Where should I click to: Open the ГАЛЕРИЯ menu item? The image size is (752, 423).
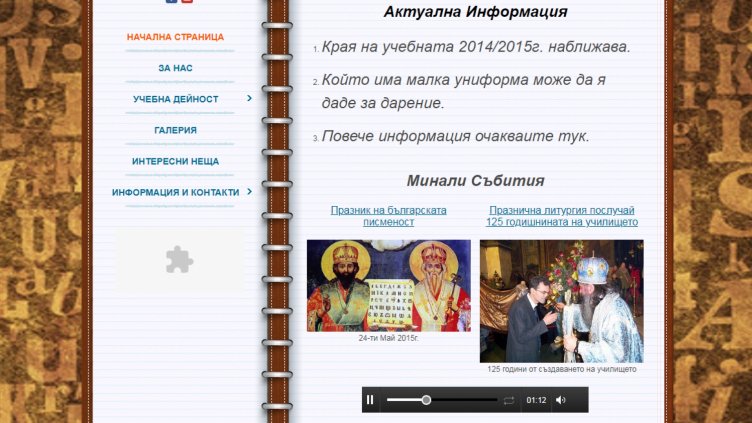tap(175, 130)
